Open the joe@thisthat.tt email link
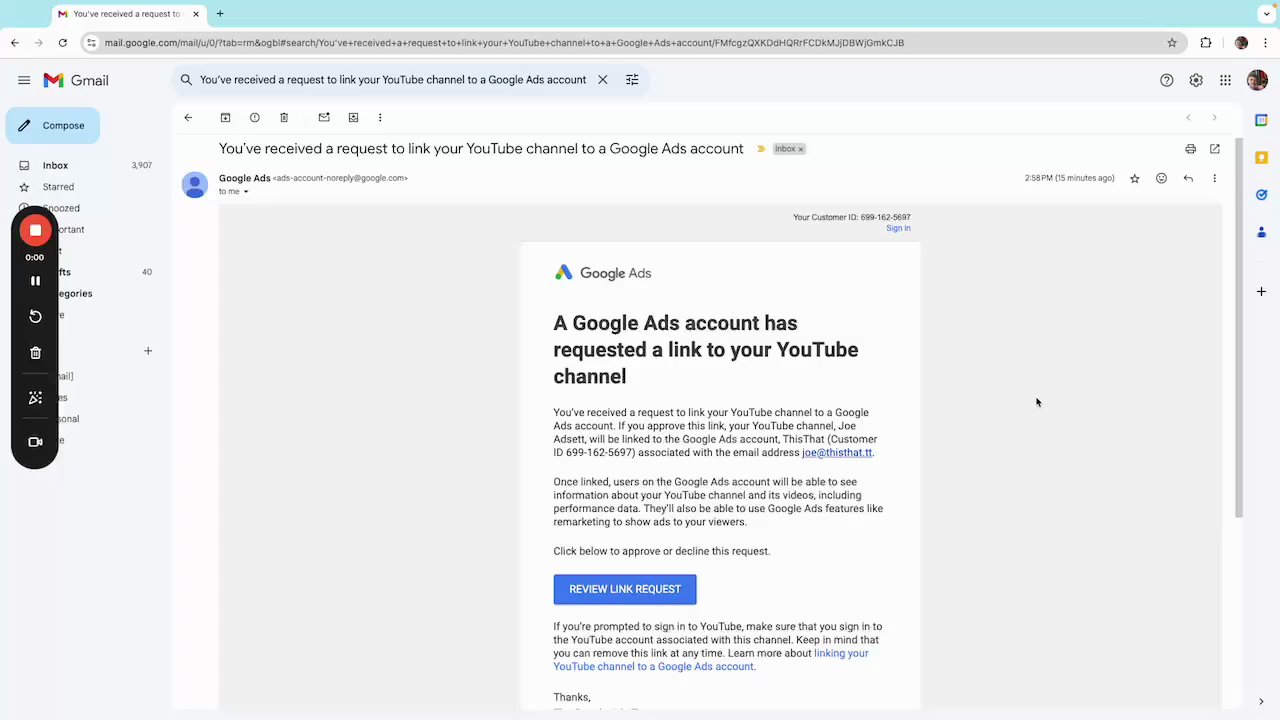Image resolution: width=1280 pixels, height=720 pixels. point(837,453)
